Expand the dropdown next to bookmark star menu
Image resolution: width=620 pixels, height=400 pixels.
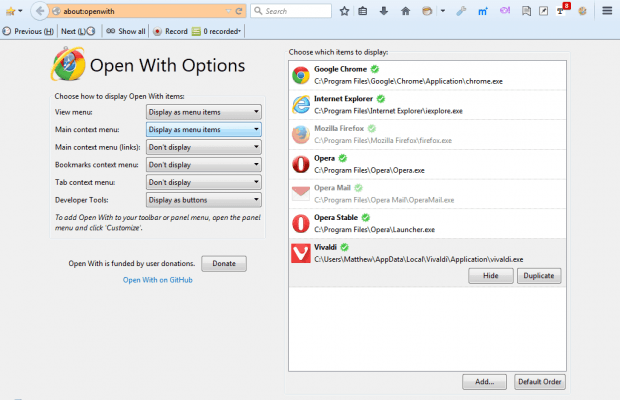pos(21,11)
